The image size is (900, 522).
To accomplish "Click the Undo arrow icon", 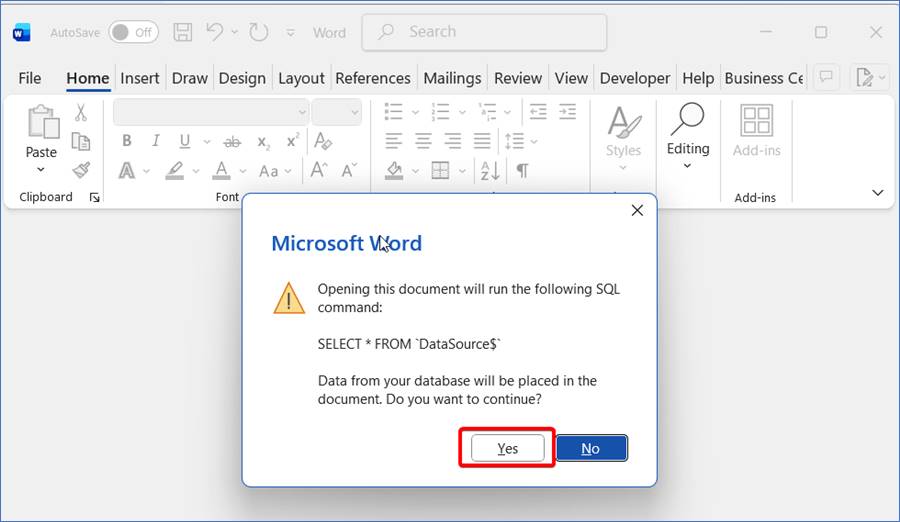I will click(215, 32).
